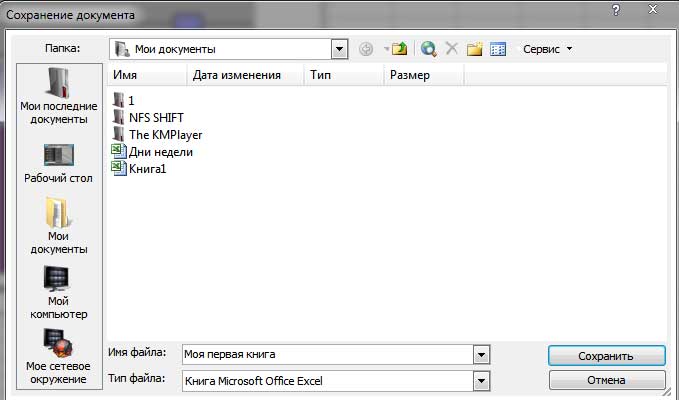This screenshot has width=679, height=400.
Task: Go to Рабочий стол in the sidebar
Action: coord(59,163)
